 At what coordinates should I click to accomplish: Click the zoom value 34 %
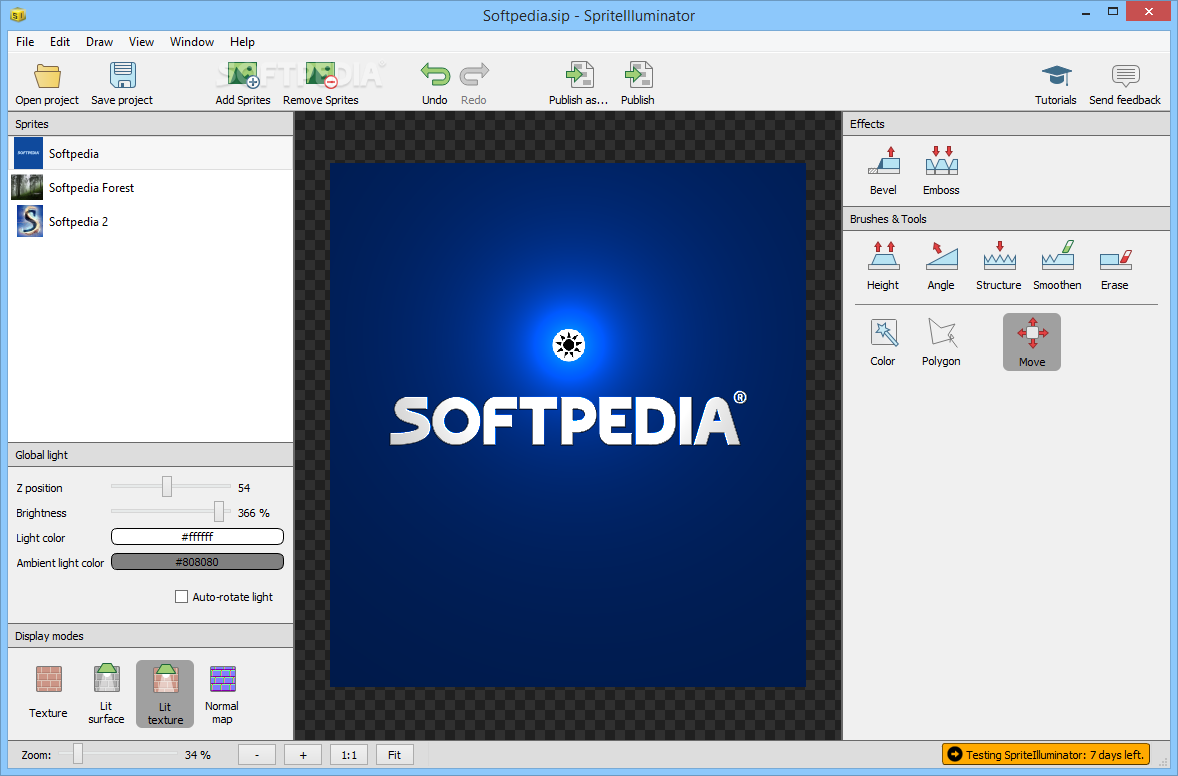[x=198, y=755]
